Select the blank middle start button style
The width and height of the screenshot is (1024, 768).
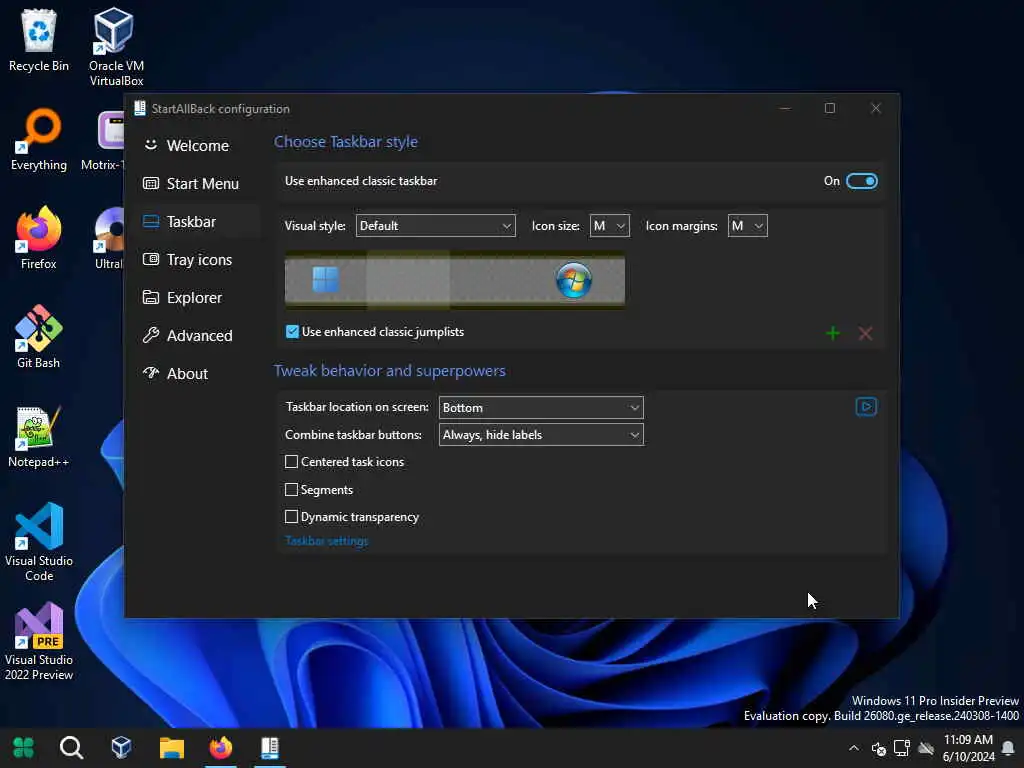(408, 280)
